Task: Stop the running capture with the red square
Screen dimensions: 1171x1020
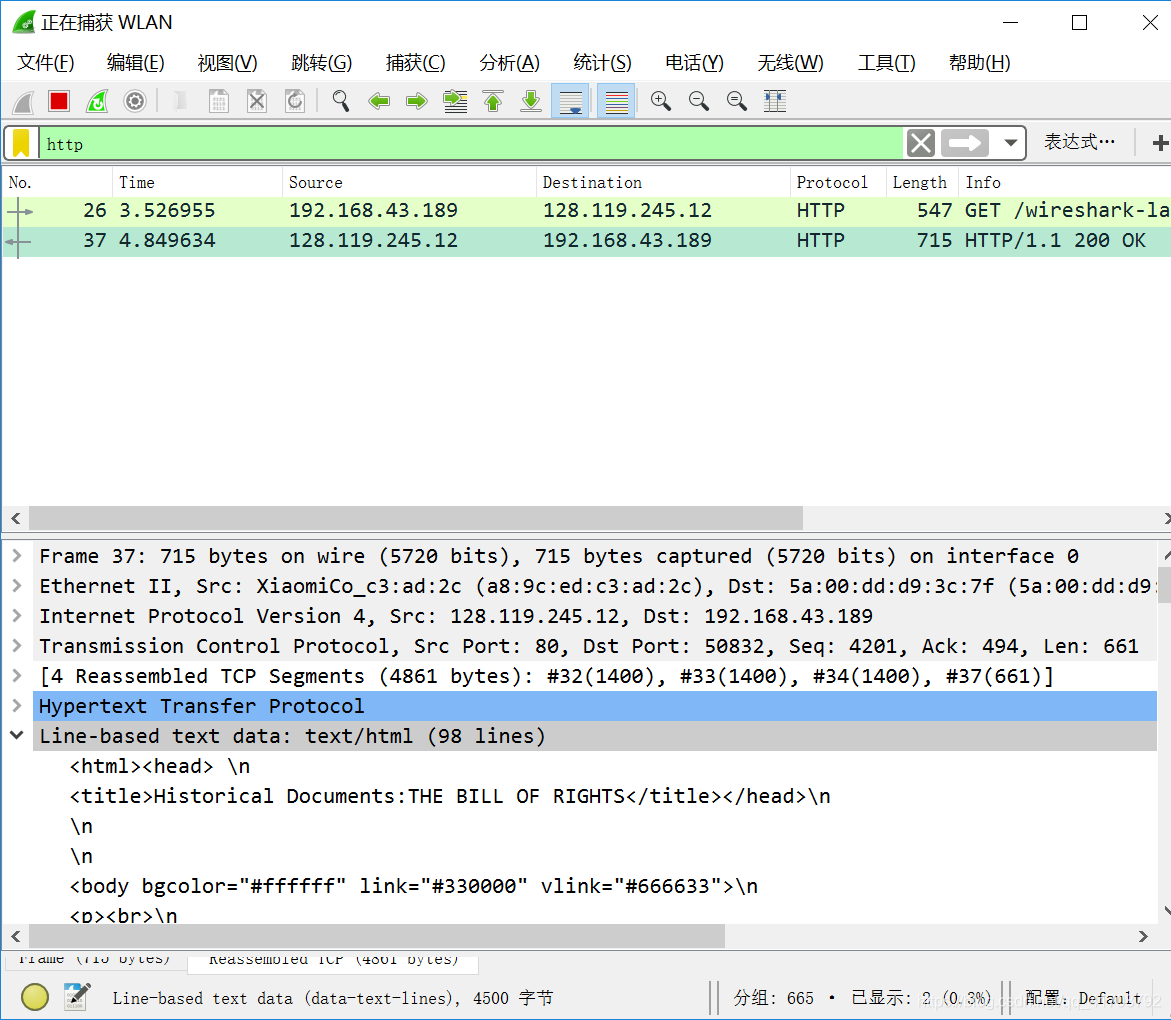Action: click(x=59, y=101)
